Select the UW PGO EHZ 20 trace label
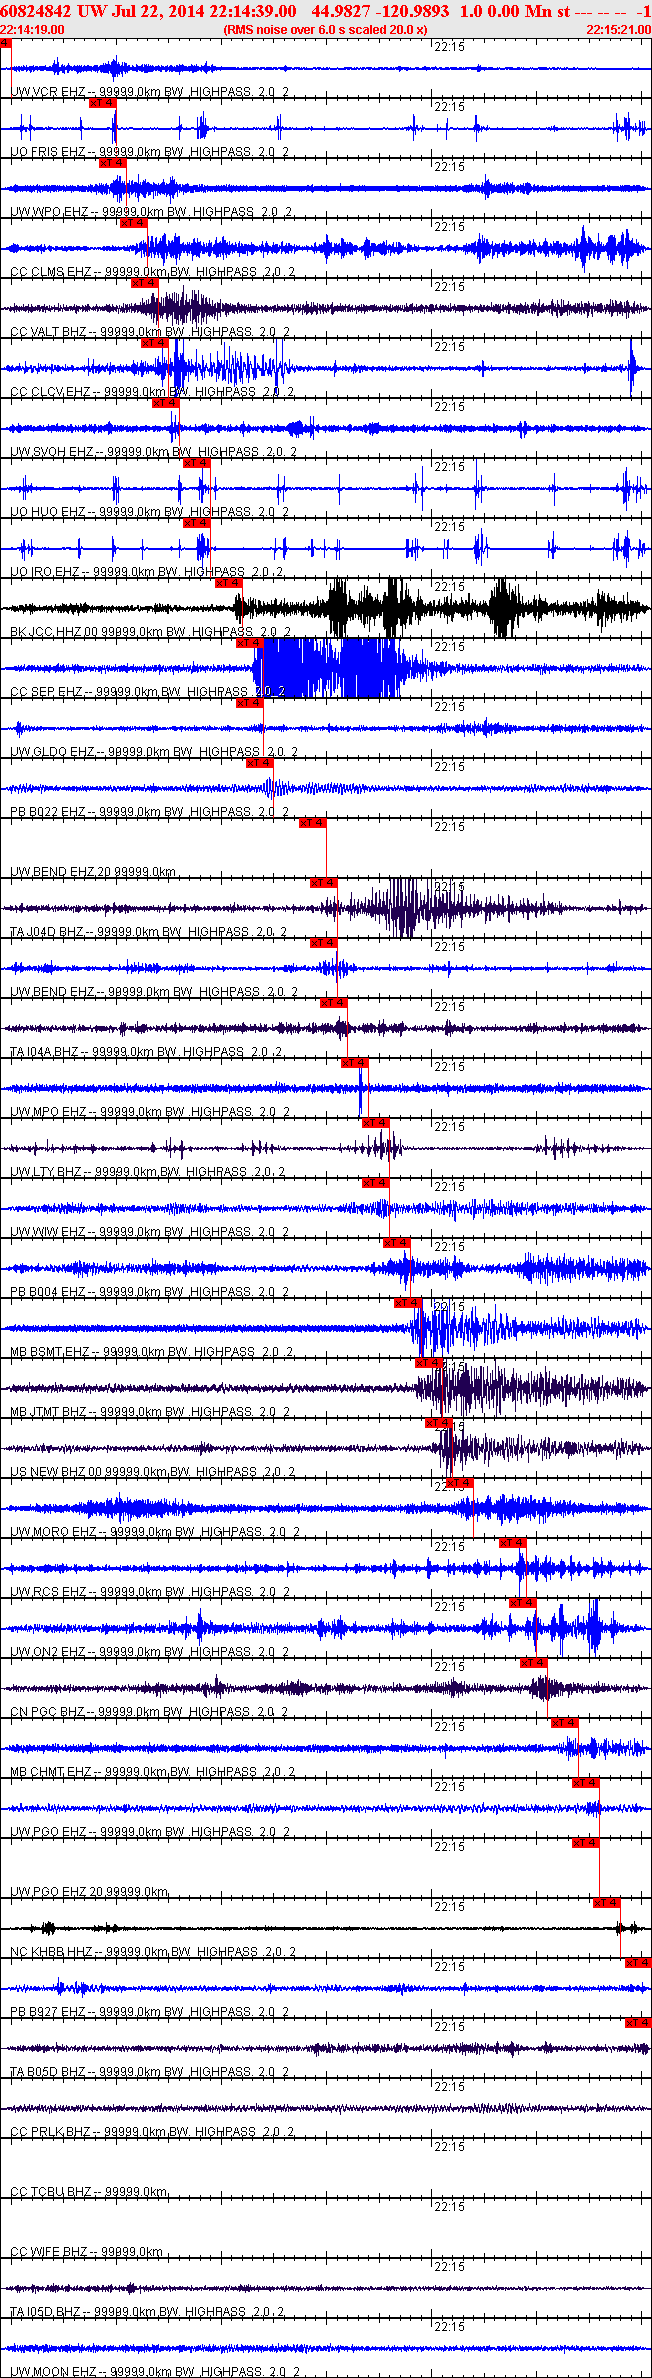The width and height of the screenshot is (652, 2378). click(x=89, y=1892)
